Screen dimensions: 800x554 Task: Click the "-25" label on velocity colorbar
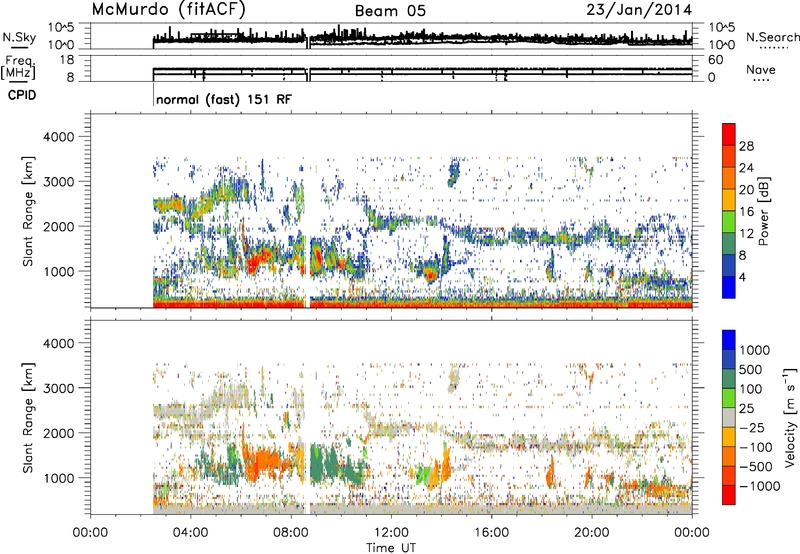coord(752,427)
